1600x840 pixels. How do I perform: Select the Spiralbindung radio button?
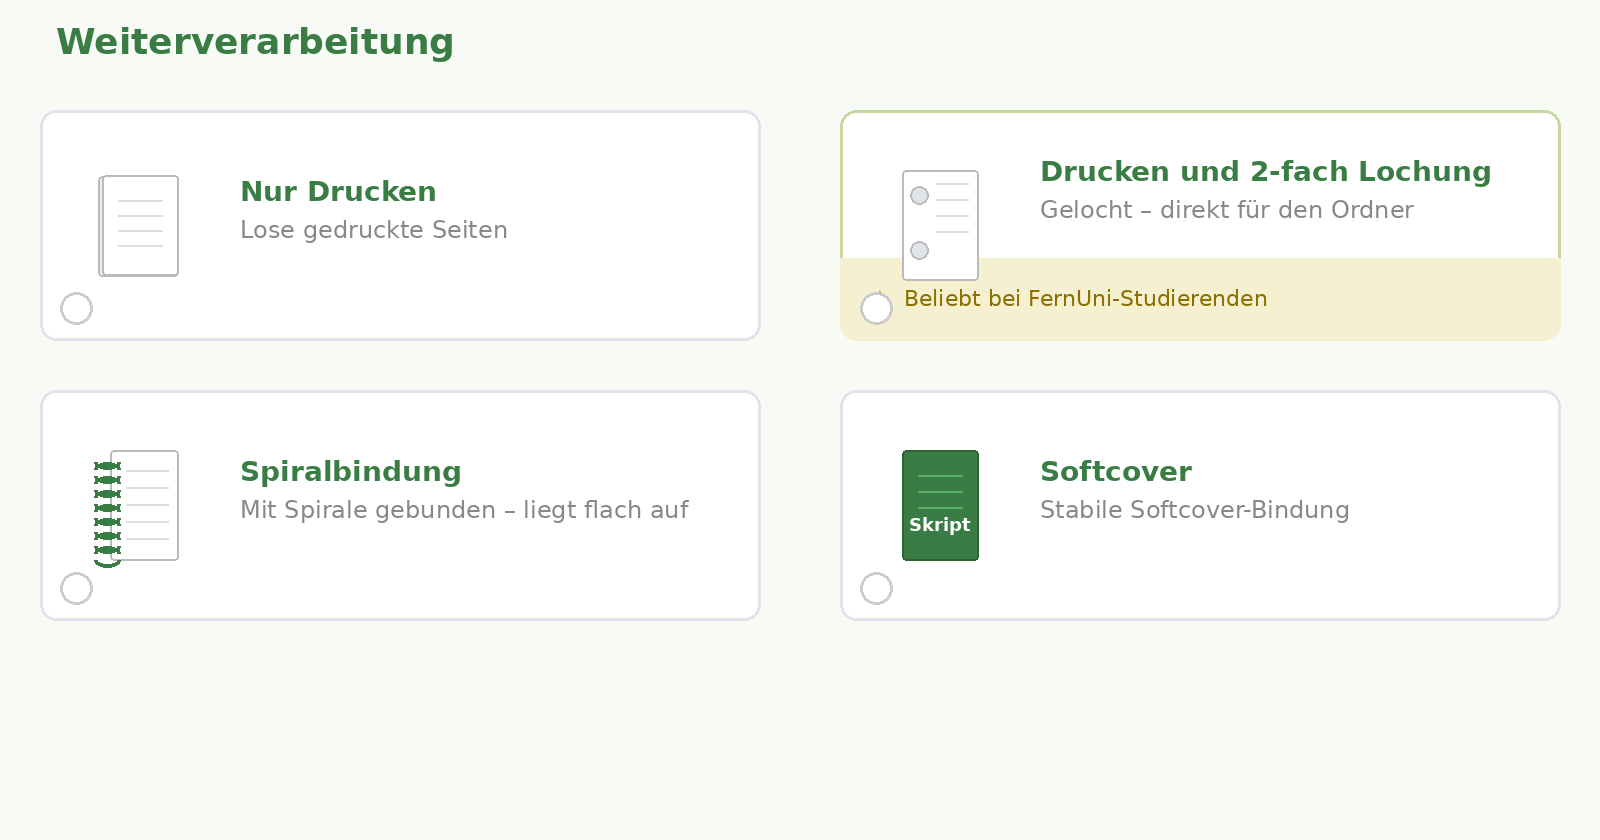(x=76, y=589)
